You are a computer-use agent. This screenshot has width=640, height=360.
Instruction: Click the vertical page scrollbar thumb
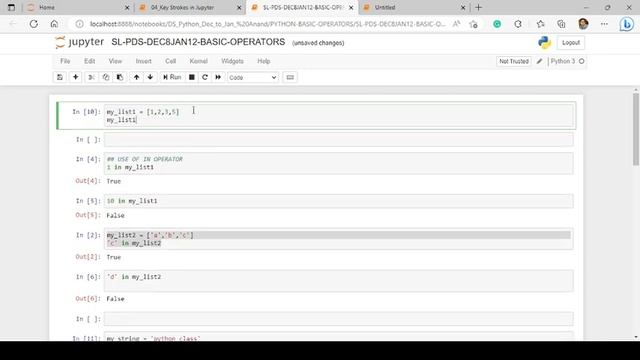coord(636,129)
